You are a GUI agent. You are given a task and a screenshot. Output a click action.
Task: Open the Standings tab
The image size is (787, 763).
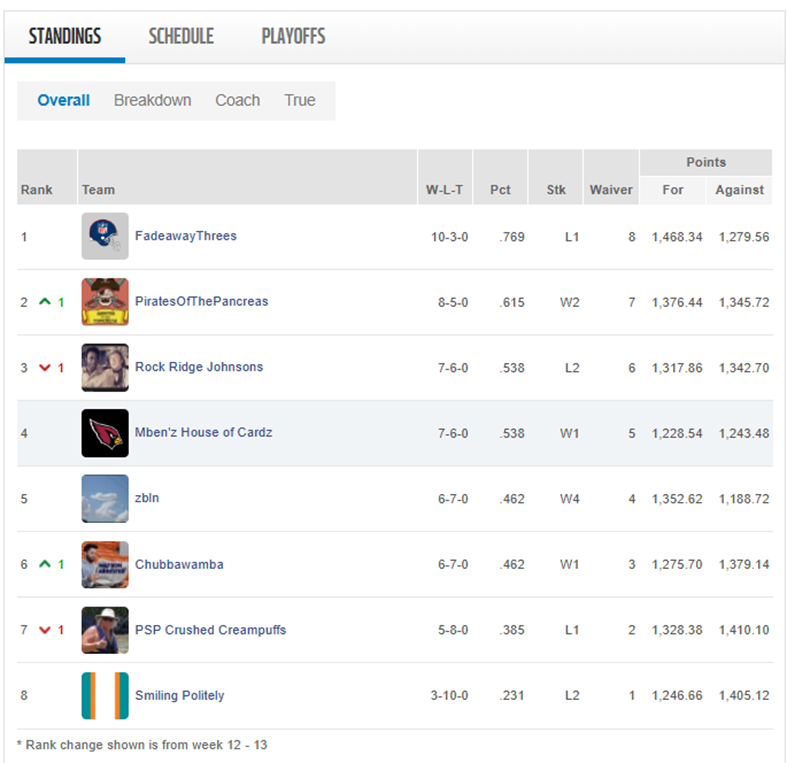pos(65,36)
